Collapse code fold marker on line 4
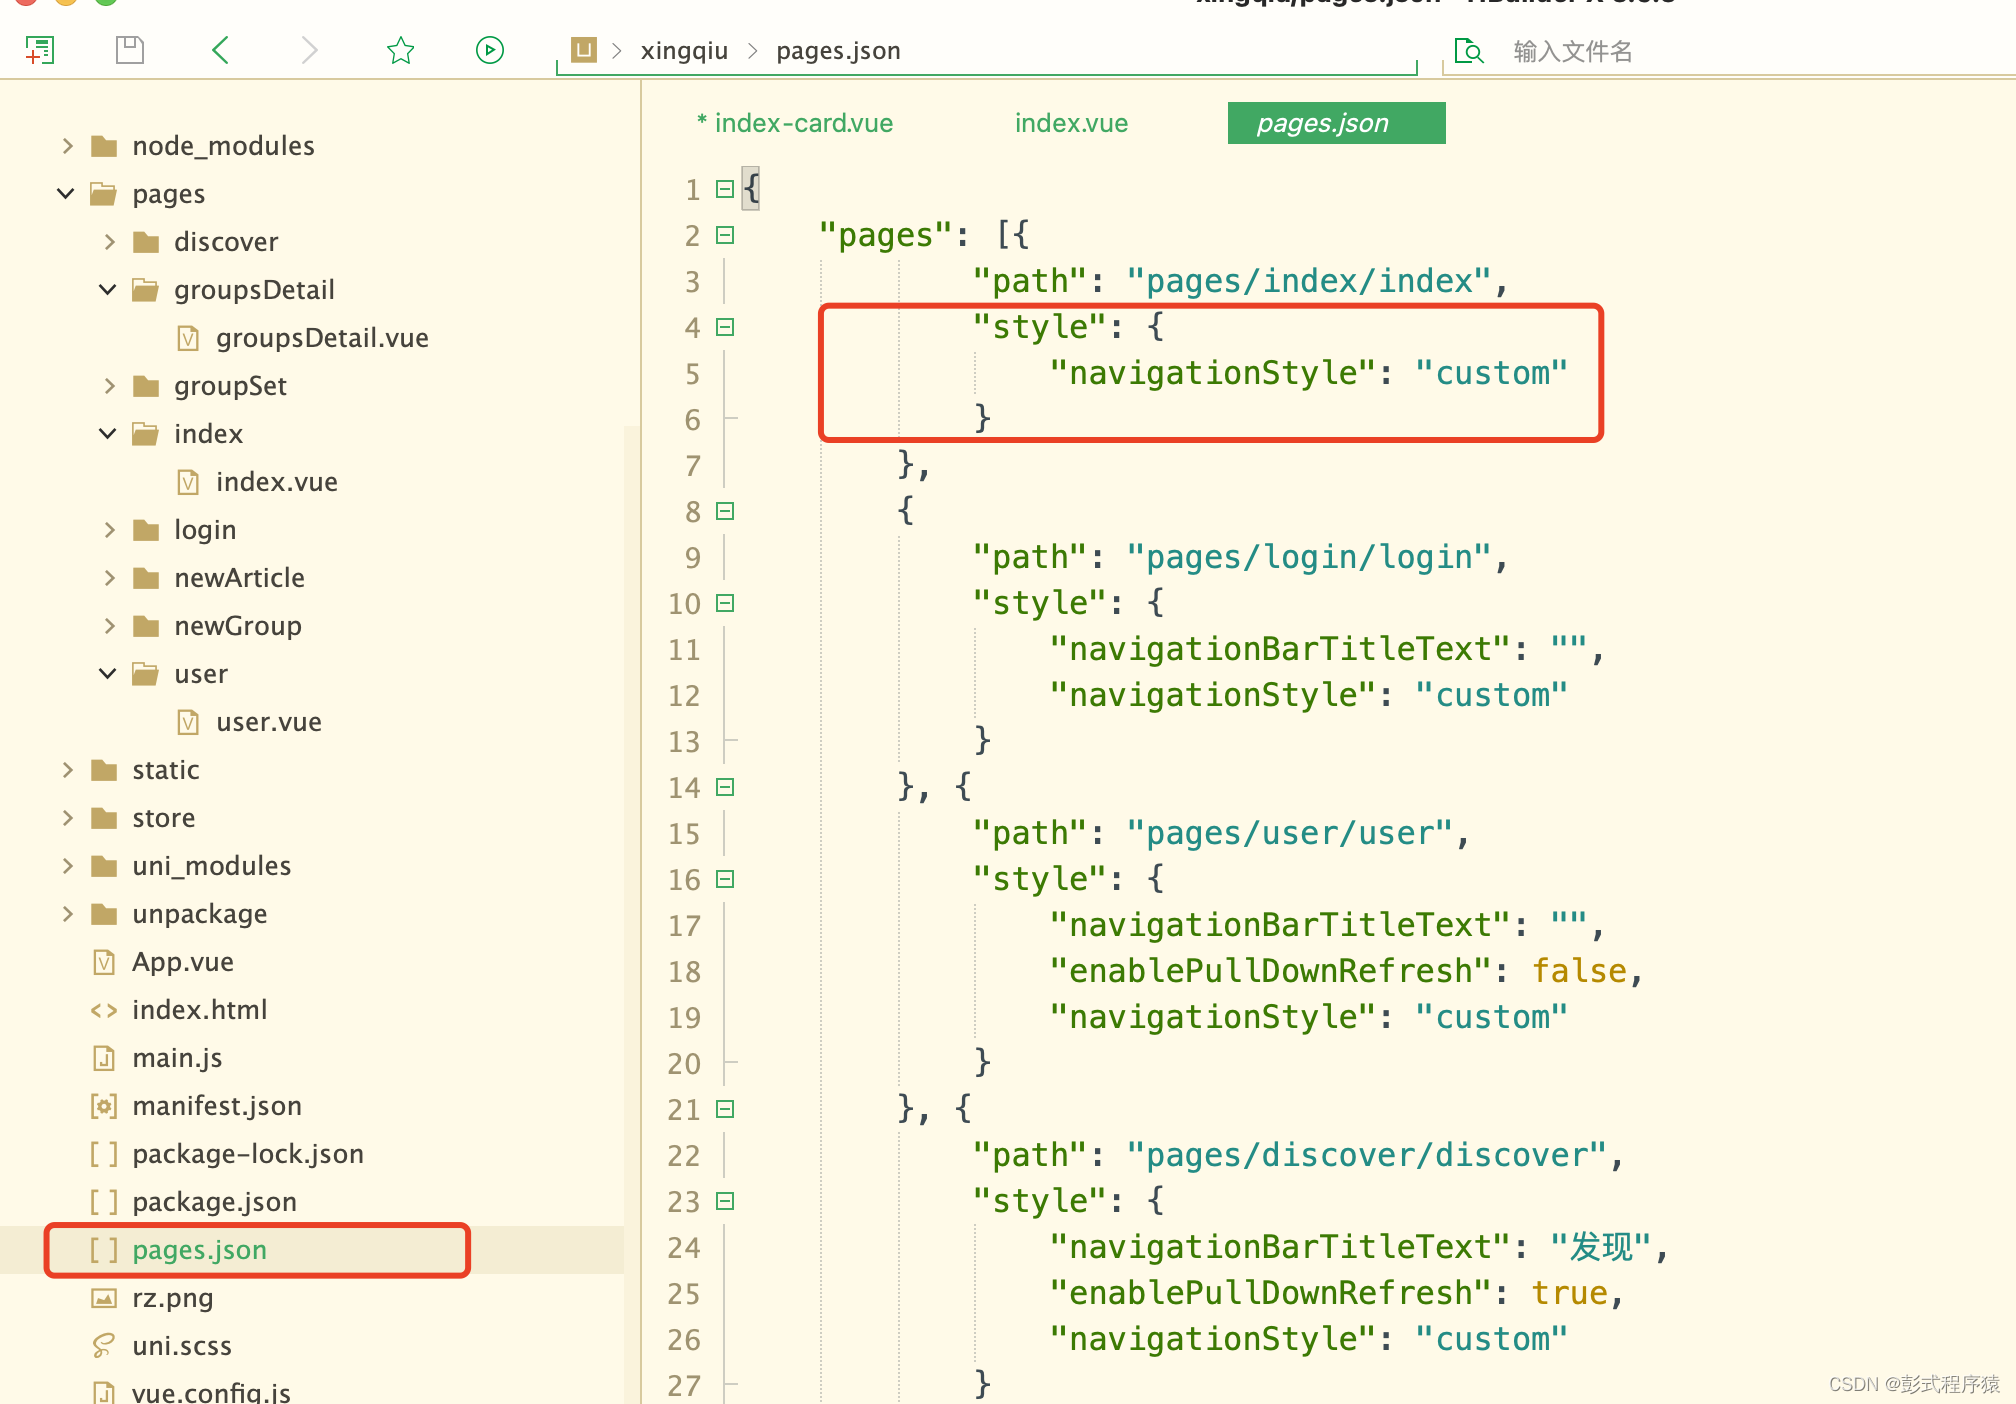2016x1404 pixels. point(726,327)
